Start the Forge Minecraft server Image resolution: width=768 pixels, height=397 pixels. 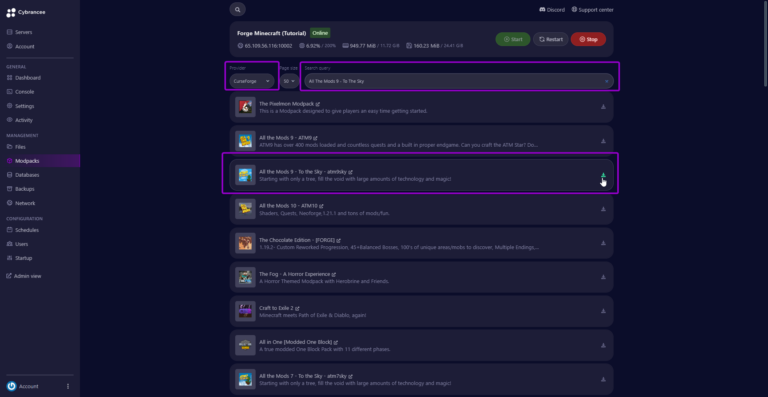click(513, 39)
